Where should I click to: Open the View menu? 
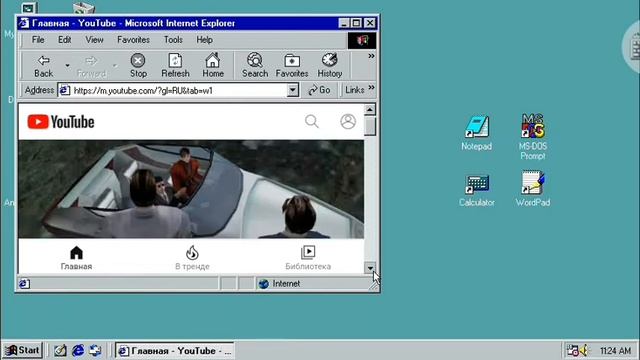(94, 40)
